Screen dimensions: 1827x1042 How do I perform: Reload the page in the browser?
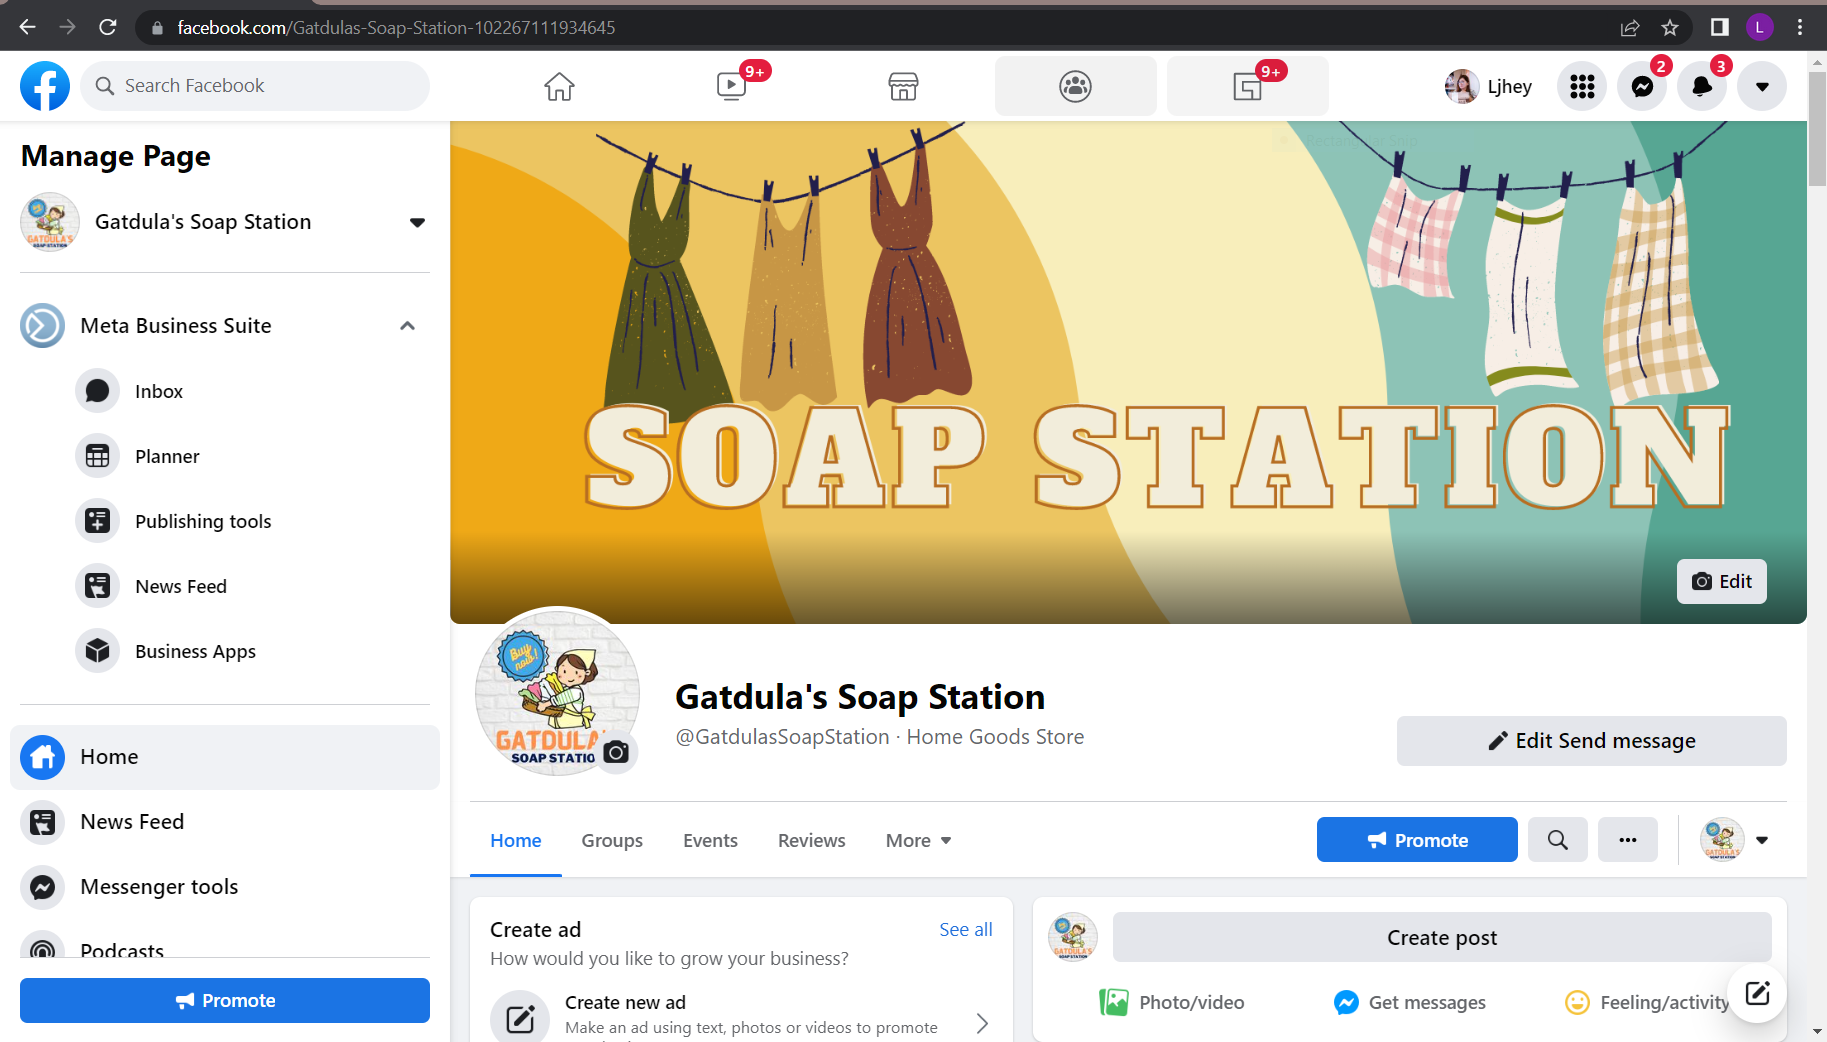pyautogui.click(x=107, y=27)
